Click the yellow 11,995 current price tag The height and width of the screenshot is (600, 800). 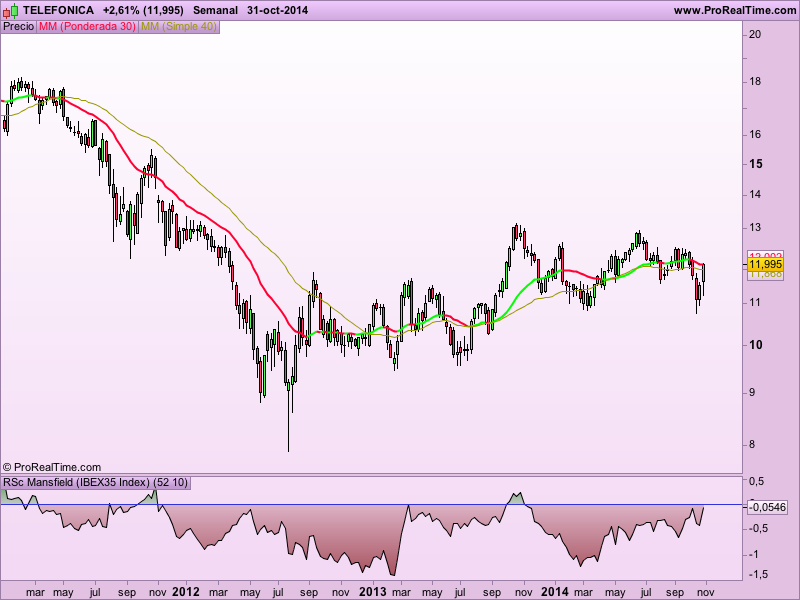click(766, 264)
